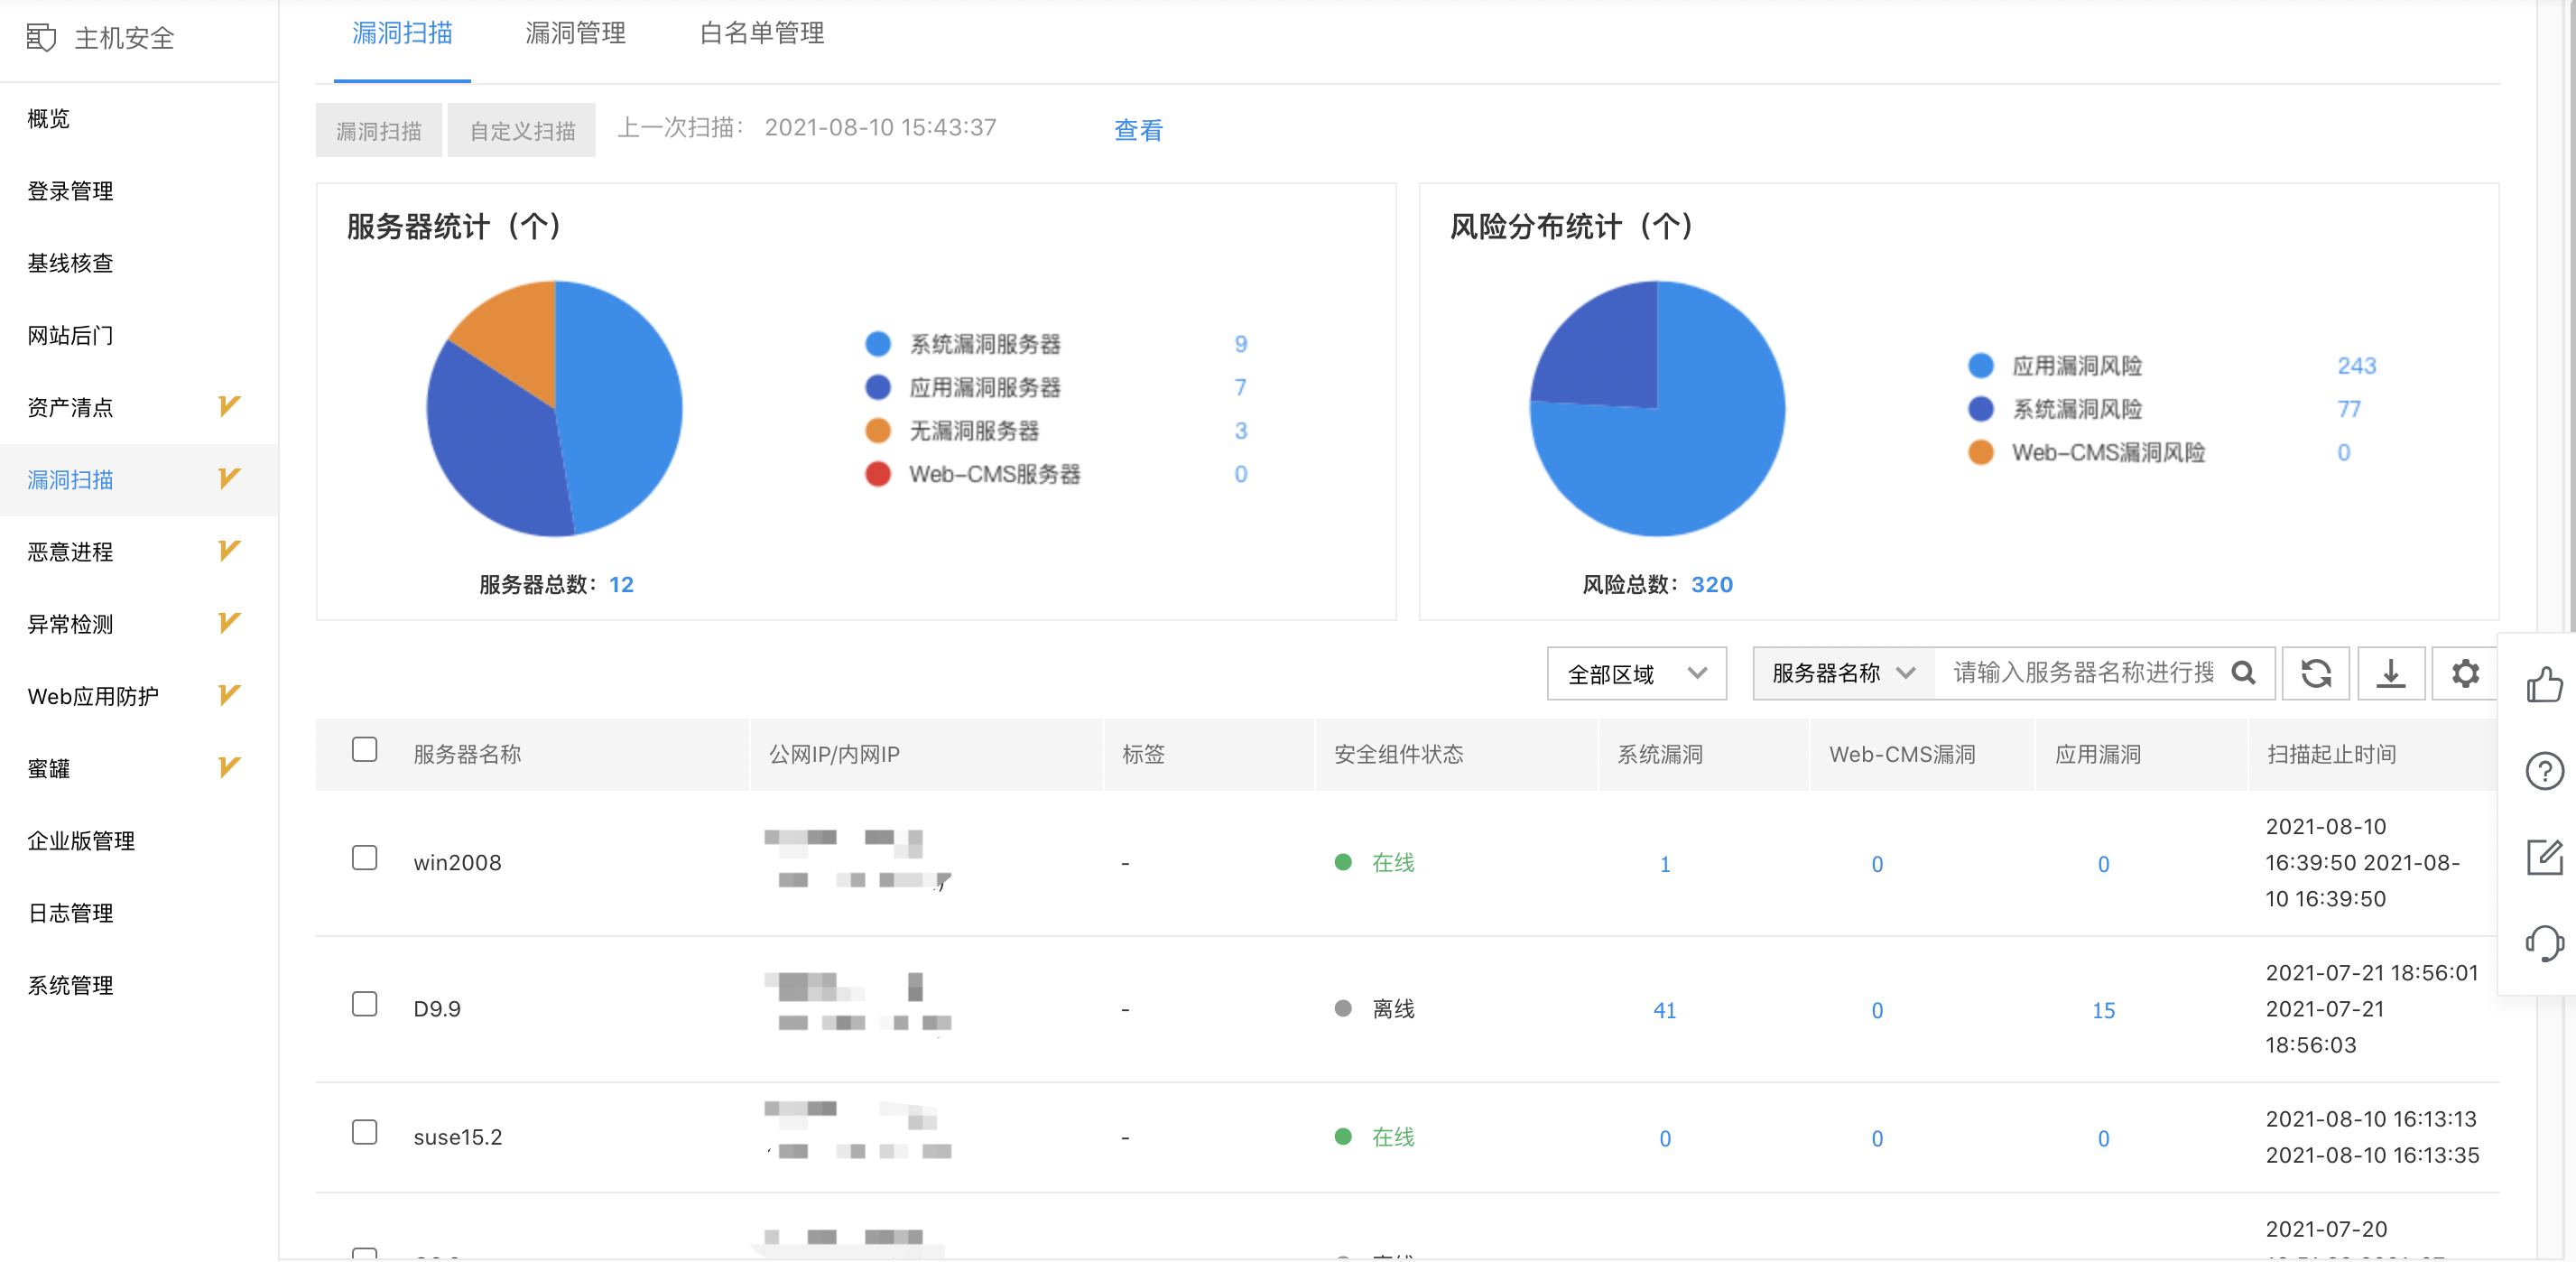Click the Web-CMS服务器 red legend dot
The image size is (2576, 1262).
(x=877, y=473)
